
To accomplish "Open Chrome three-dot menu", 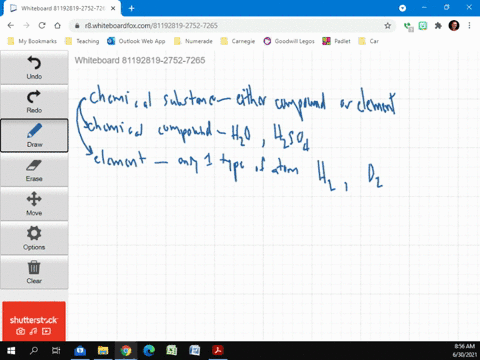I will click(469, 26).
